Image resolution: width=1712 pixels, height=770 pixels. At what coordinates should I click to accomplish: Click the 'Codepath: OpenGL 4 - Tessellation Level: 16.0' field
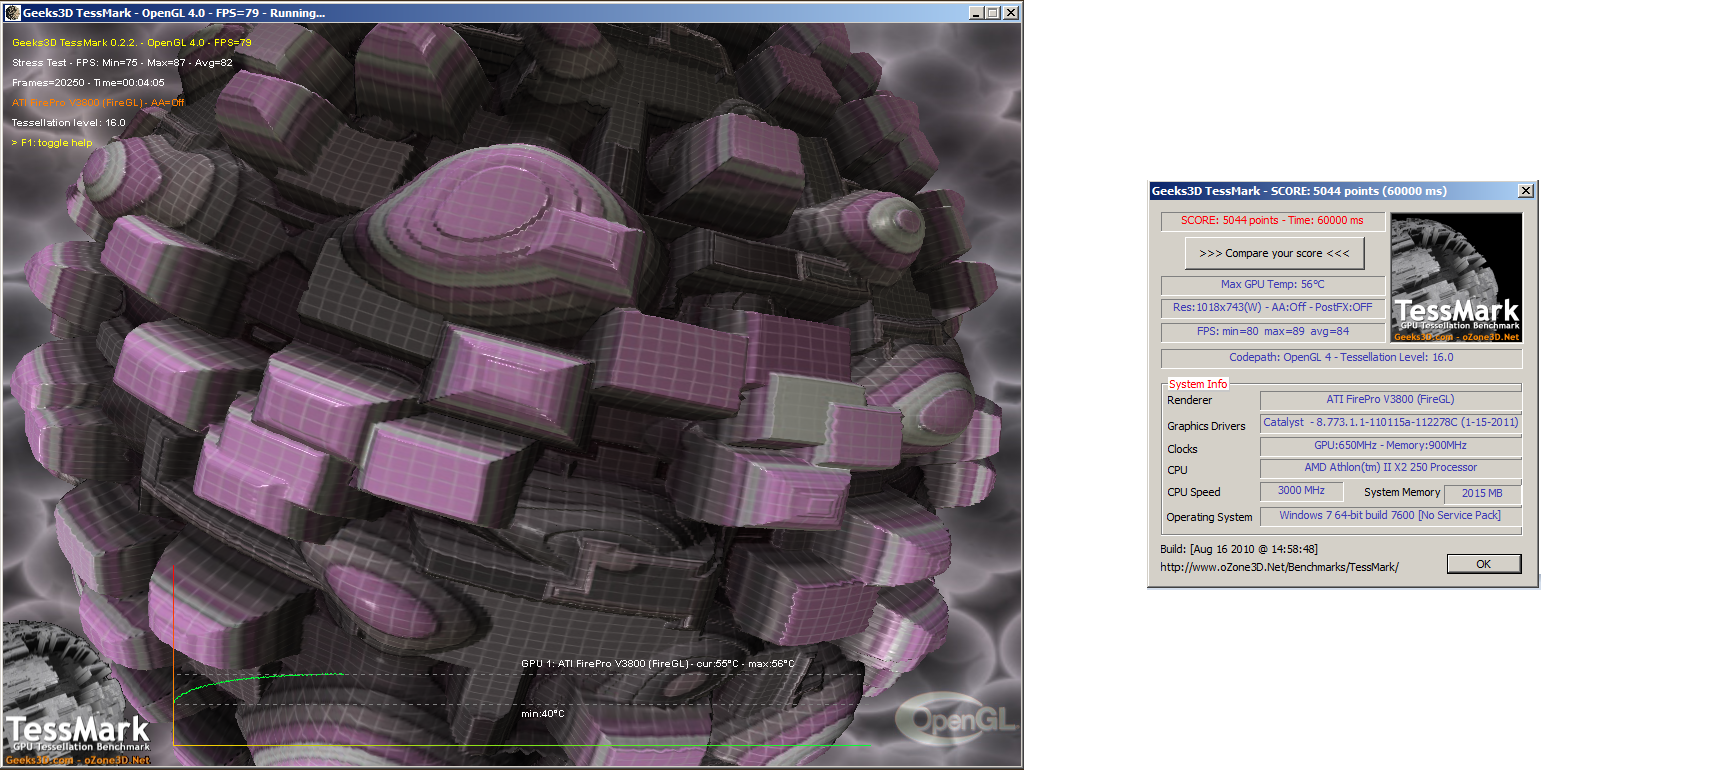pyautogui.click(x=1341, y=358)
